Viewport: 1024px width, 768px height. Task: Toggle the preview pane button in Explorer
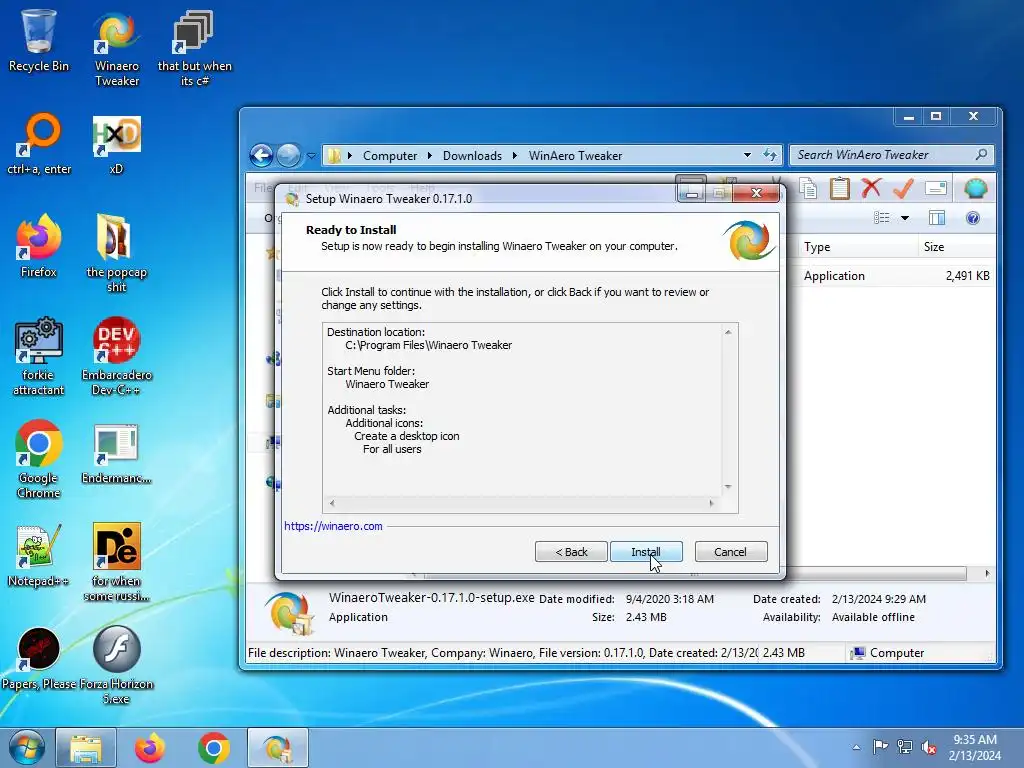pyautogui.click(x=936, y=217)
